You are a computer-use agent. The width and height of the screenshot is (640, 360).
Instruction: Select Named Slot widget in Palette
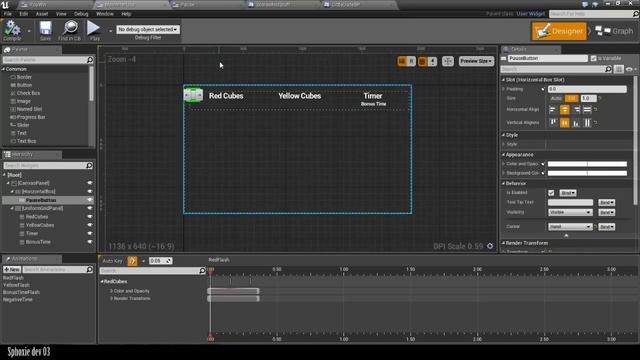[x=29, y=109]
